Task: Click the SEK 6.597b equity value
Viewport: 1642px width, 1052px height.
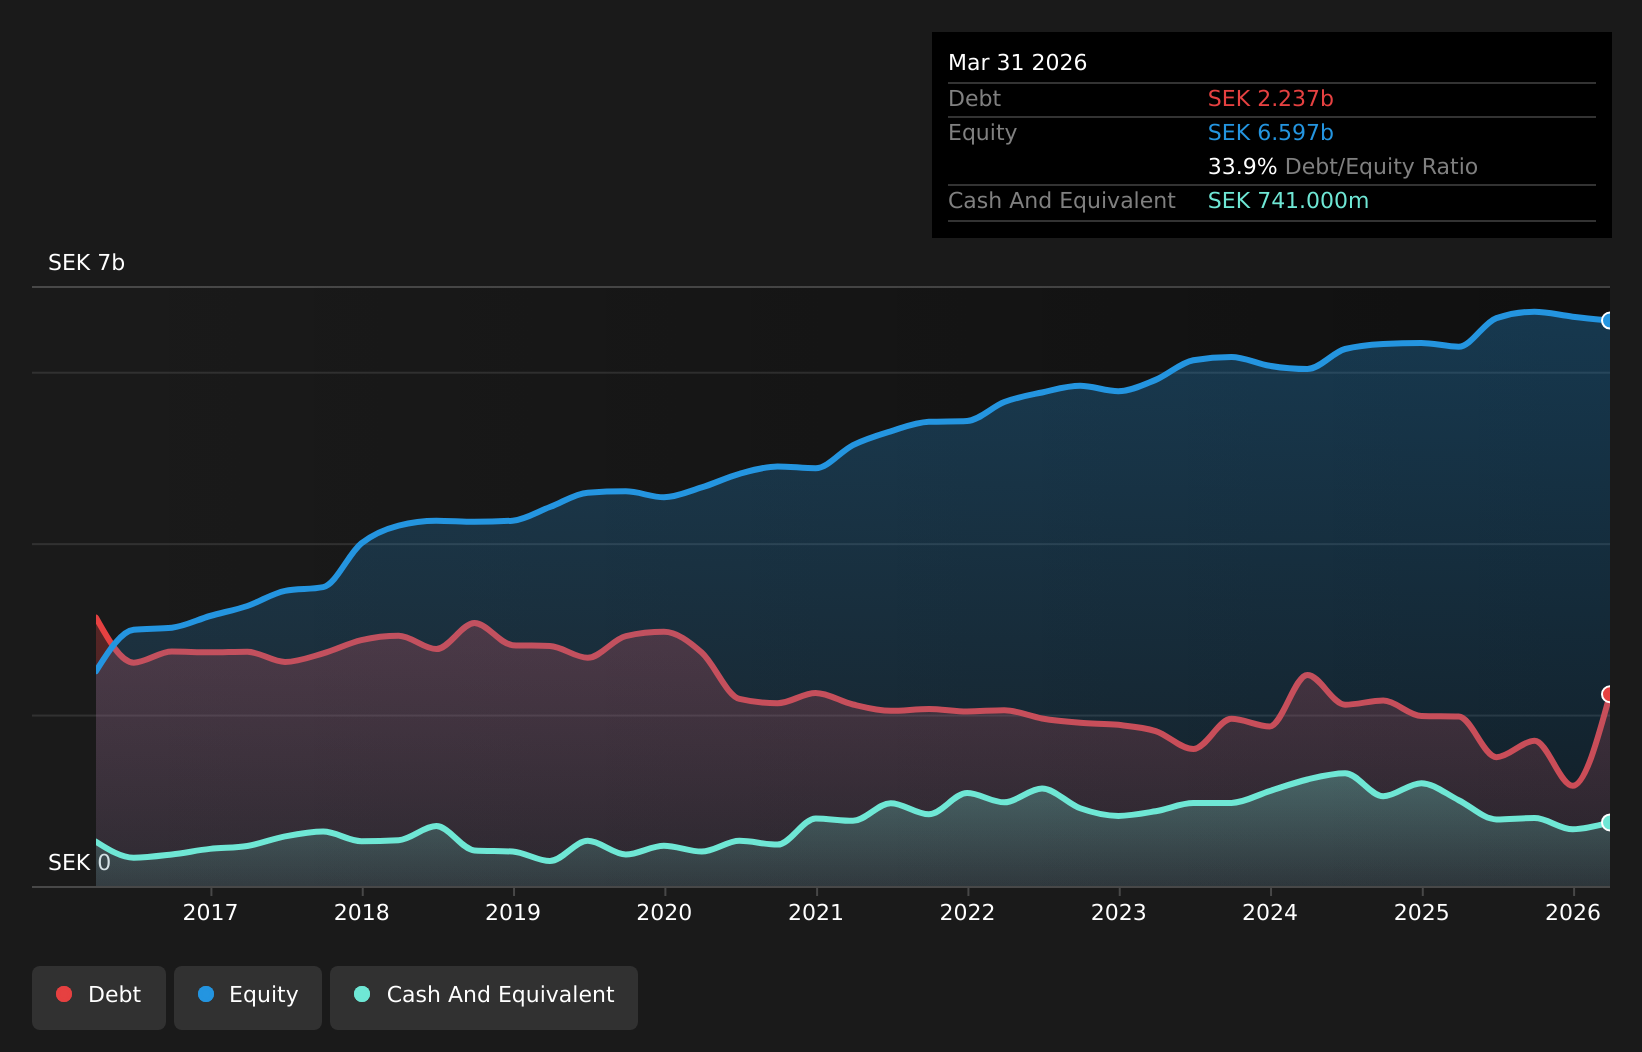Action: [x=1270, y=133]
